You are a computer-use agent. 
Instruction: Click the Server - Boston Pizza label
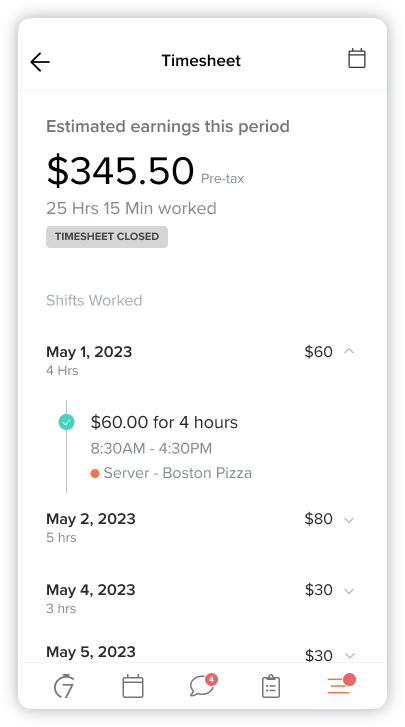pyautogui.click(x=177, y=473)
